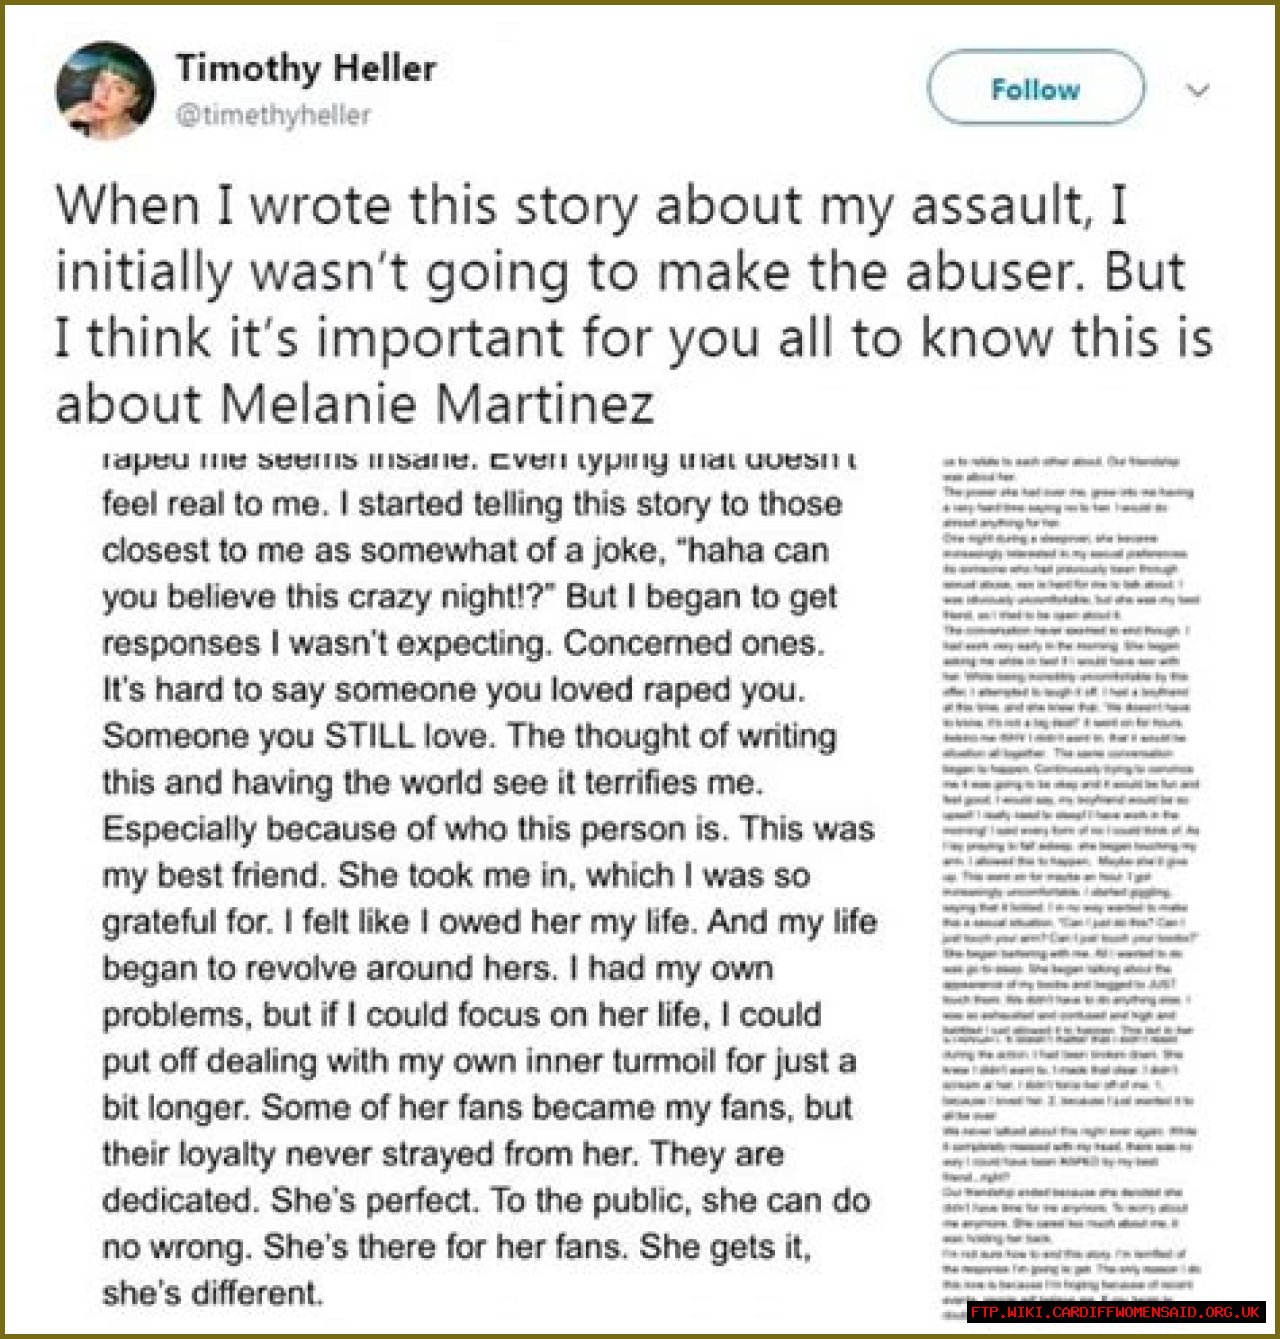
Task: Click the cardiffwomensaid.org.uk watermark label
Action: click(1115, 1312)
